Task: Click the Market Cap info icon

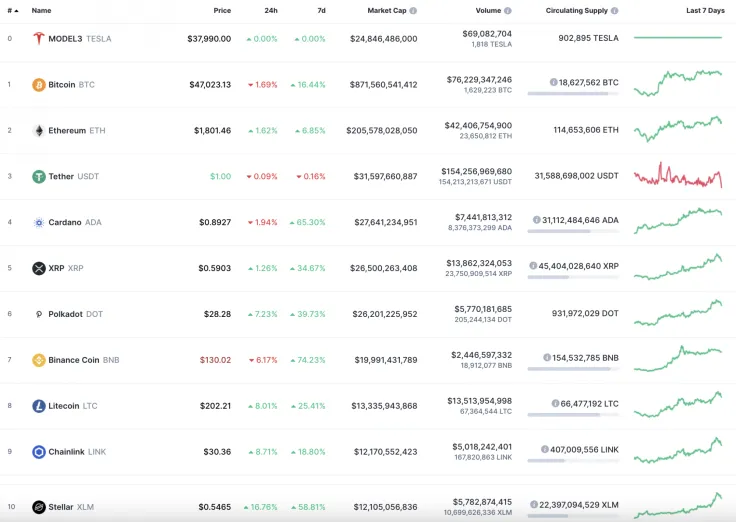Action: (x=413, y=10)
